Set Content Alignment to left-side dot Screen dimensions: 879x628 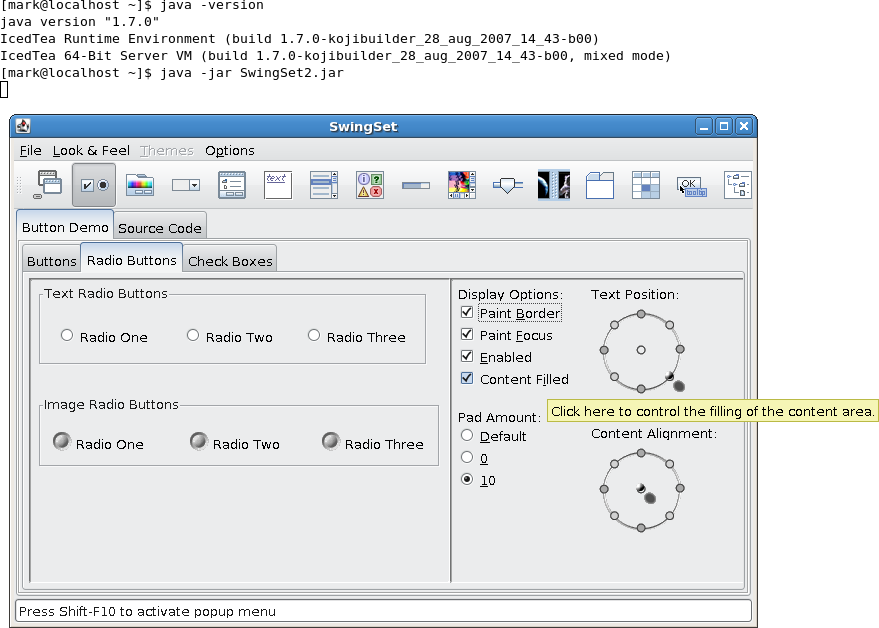604,489
